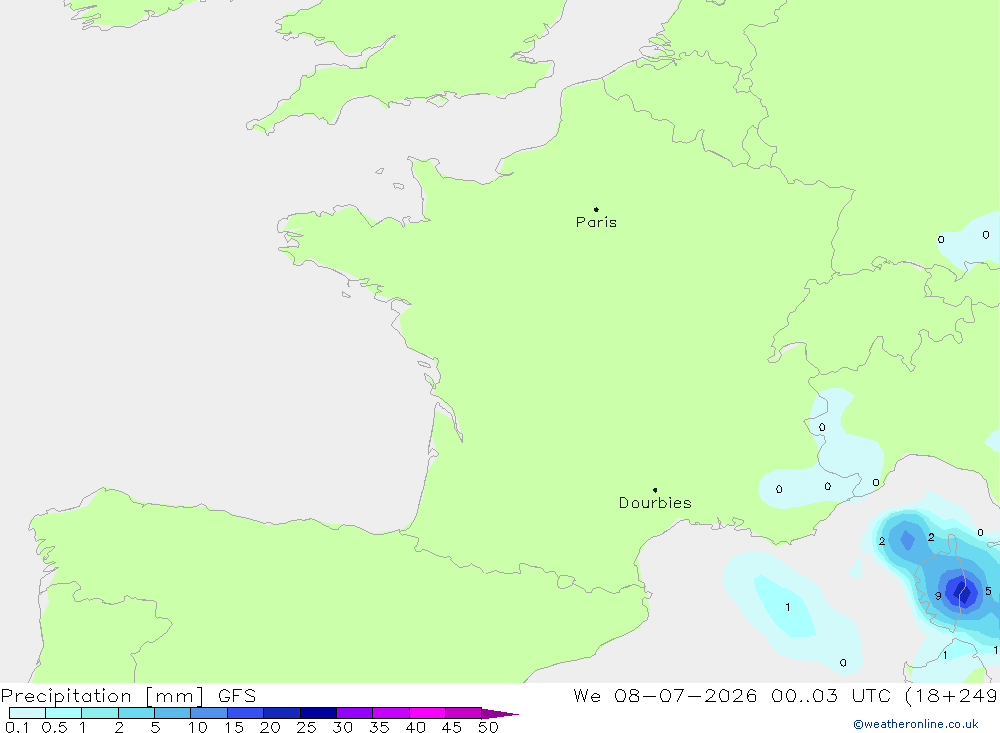The width and height of the screenshot is (1000, 733).
Task: Click the legend scale value '0.1'
Action: pos(17,727)
